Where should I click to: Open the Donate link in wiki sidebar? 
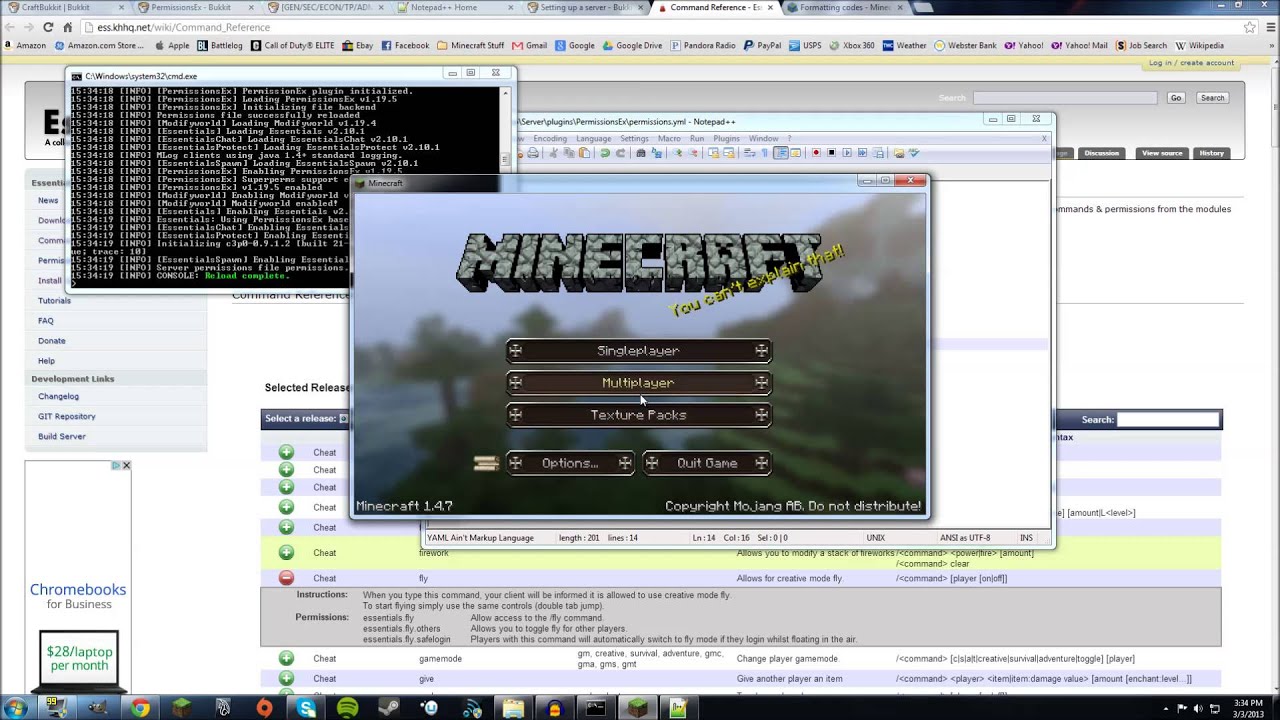52,341
